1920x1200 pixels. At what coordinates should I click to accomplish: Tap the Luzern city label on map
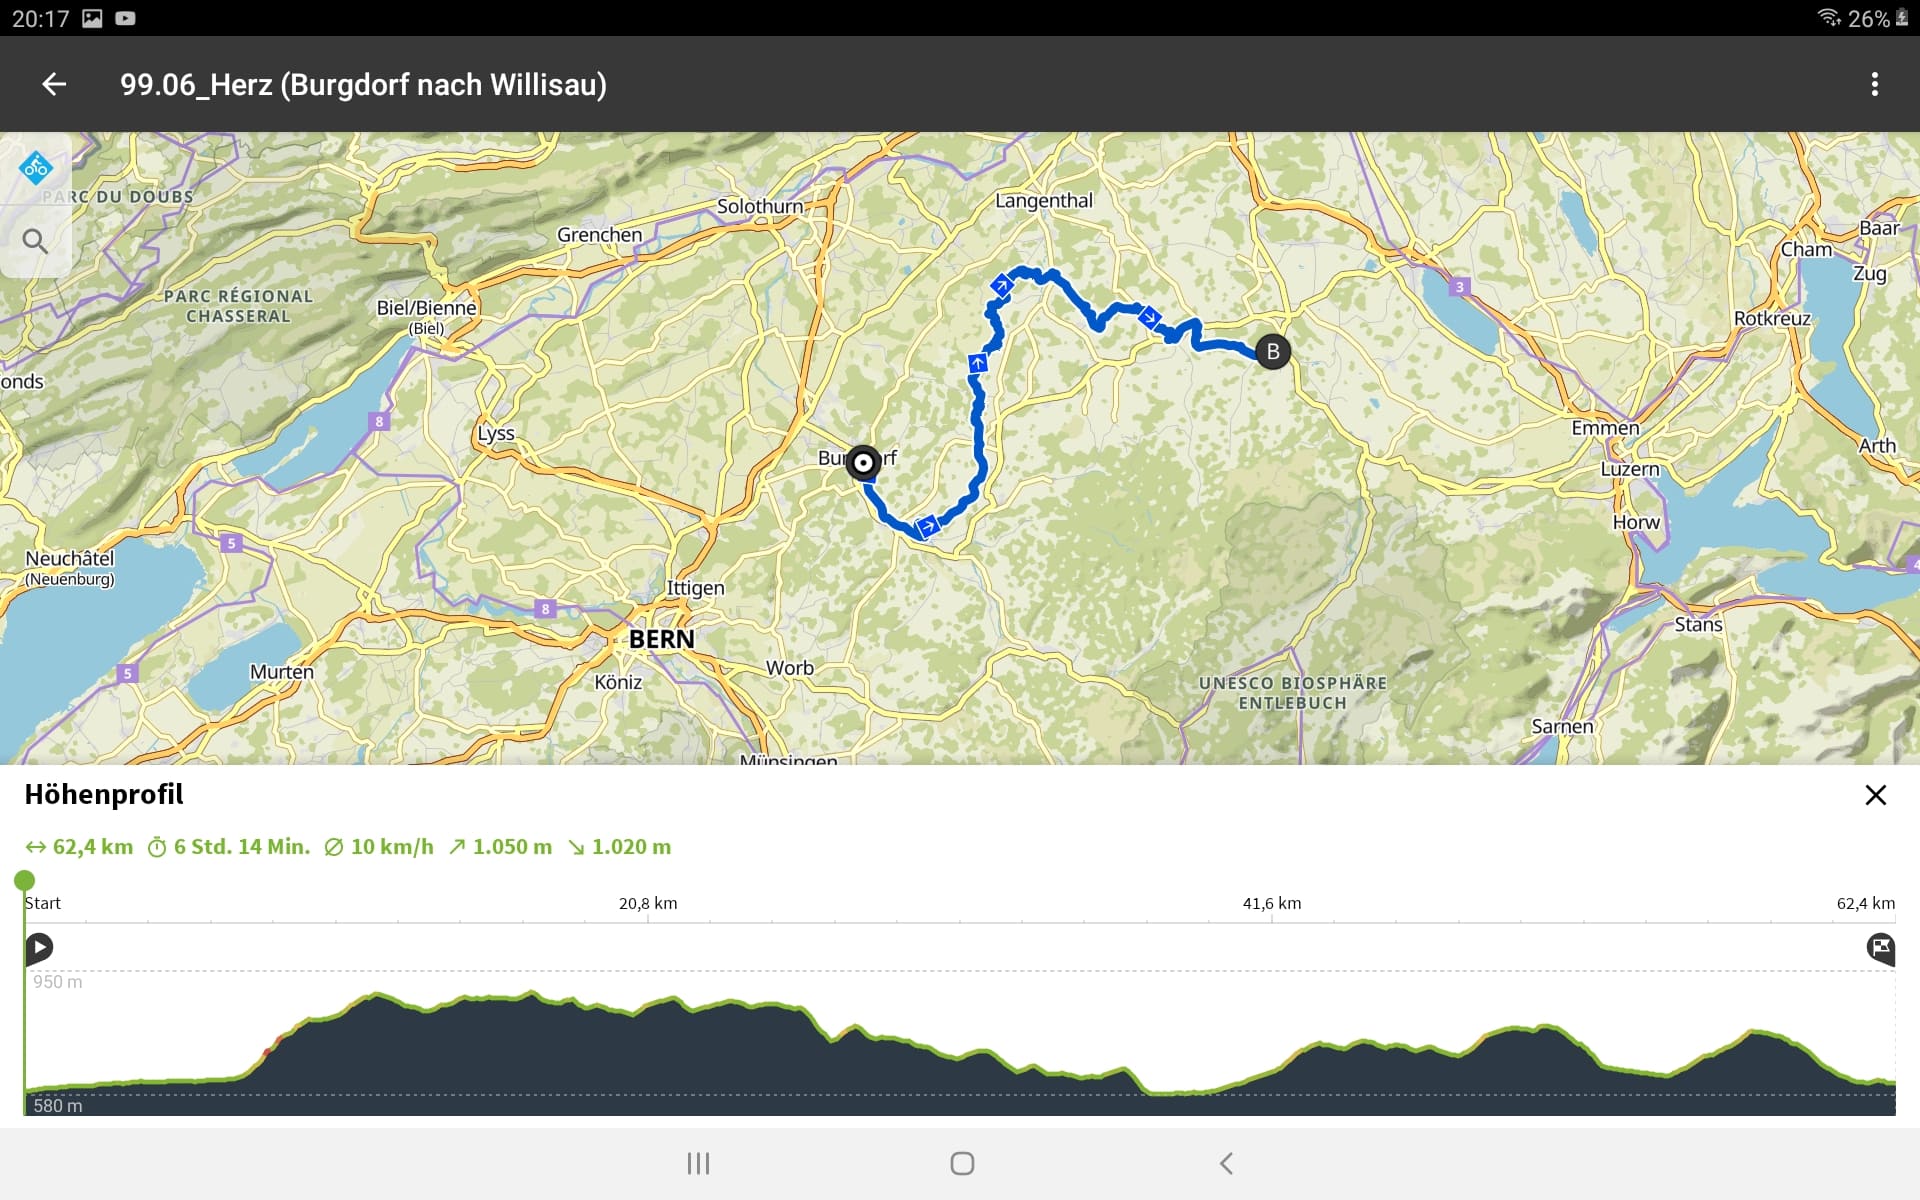[1630, 469]
